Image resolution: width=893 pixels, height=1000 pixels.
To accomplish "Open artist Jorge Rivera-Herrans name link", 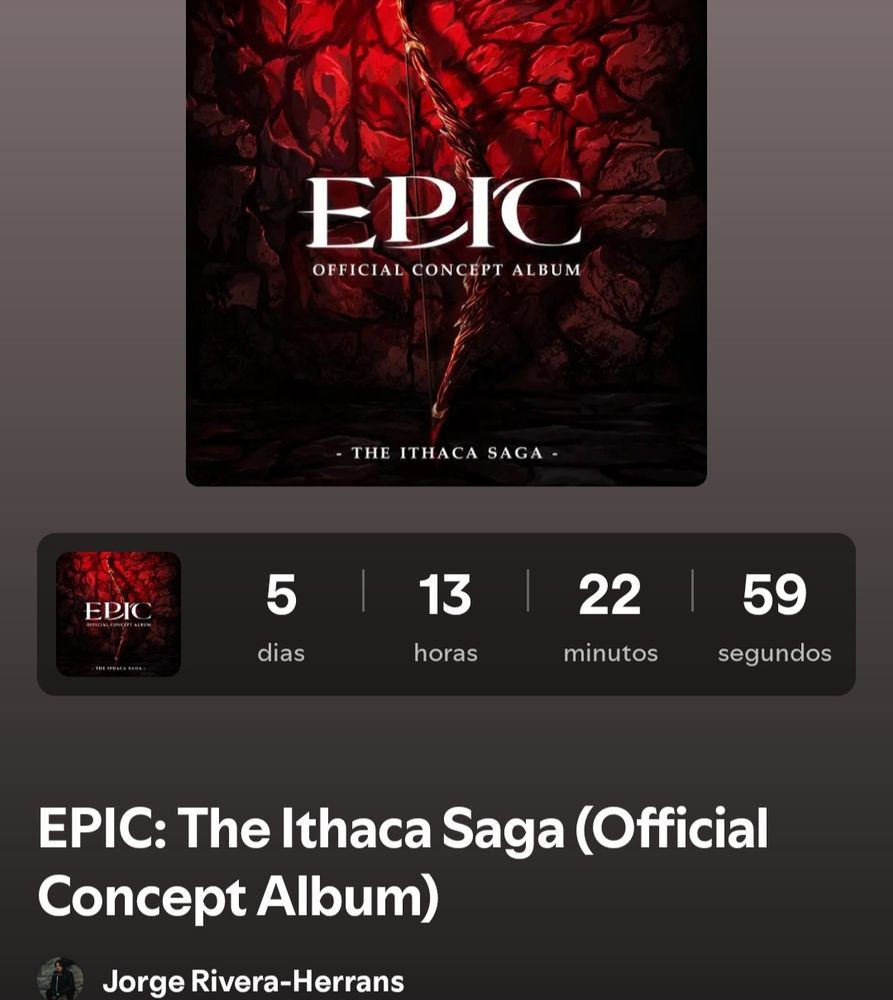I will coord(253,982).
